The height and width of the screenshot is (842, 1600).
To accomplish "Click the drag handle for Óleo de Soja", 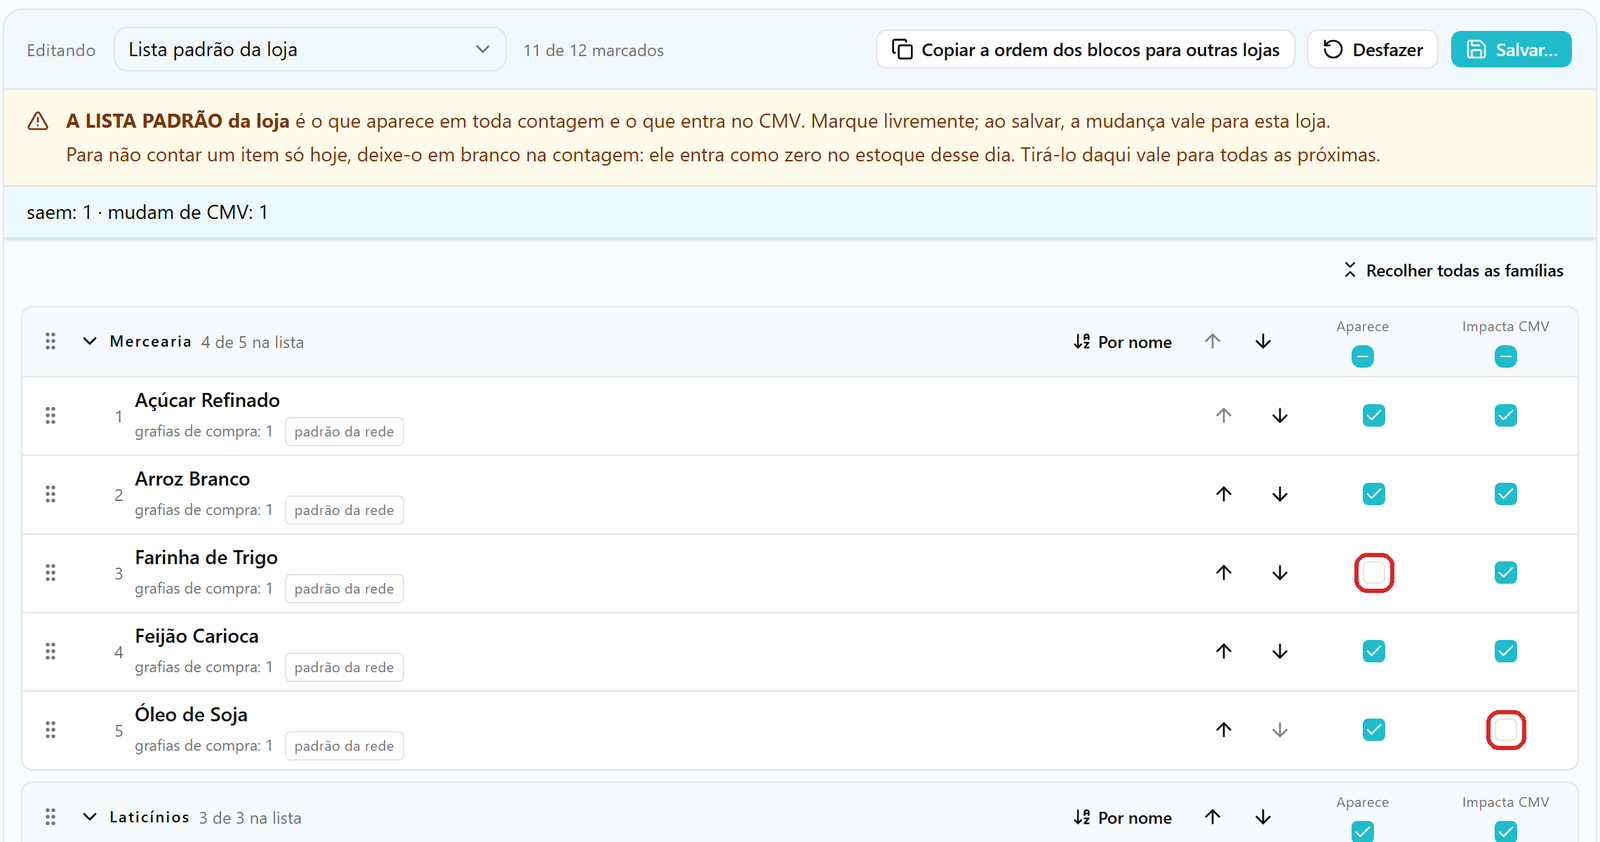I will click(x=50, y=730).
